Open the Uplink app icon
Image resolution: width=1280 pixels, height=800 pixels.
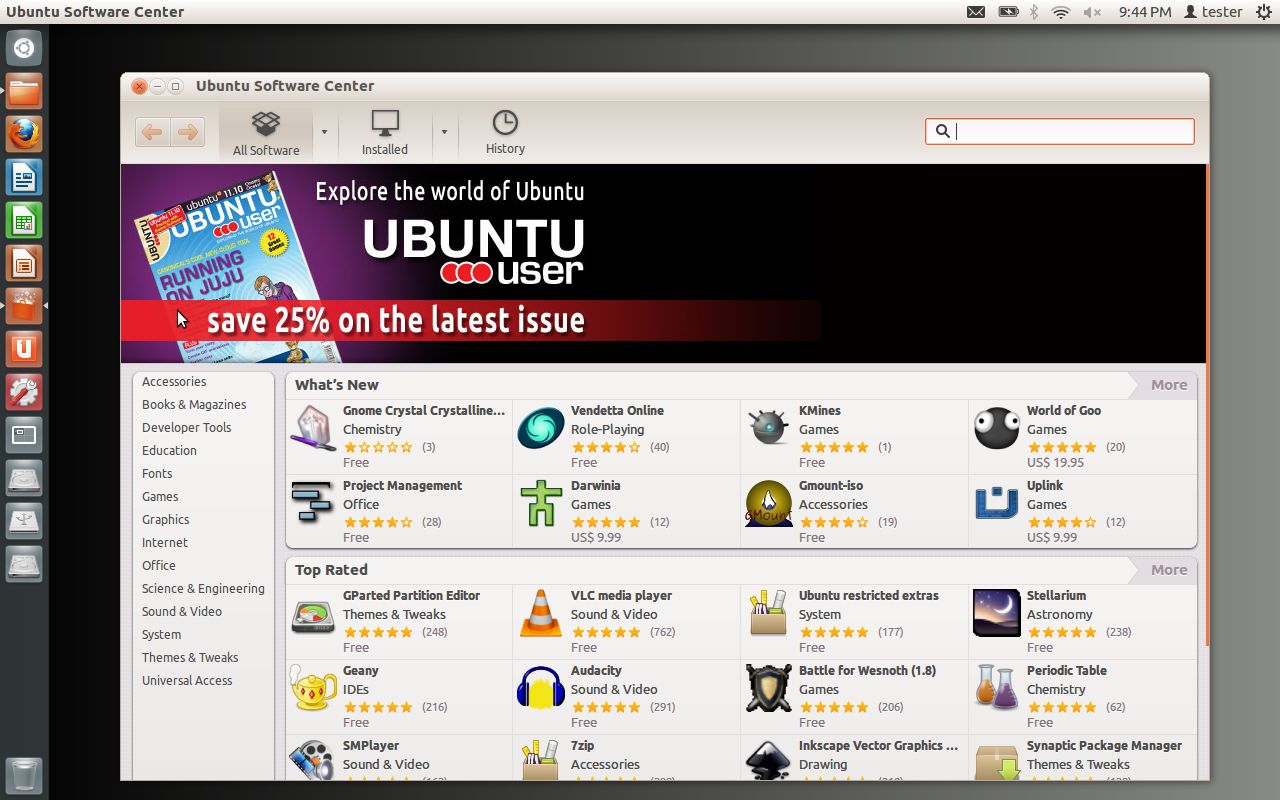997,504
